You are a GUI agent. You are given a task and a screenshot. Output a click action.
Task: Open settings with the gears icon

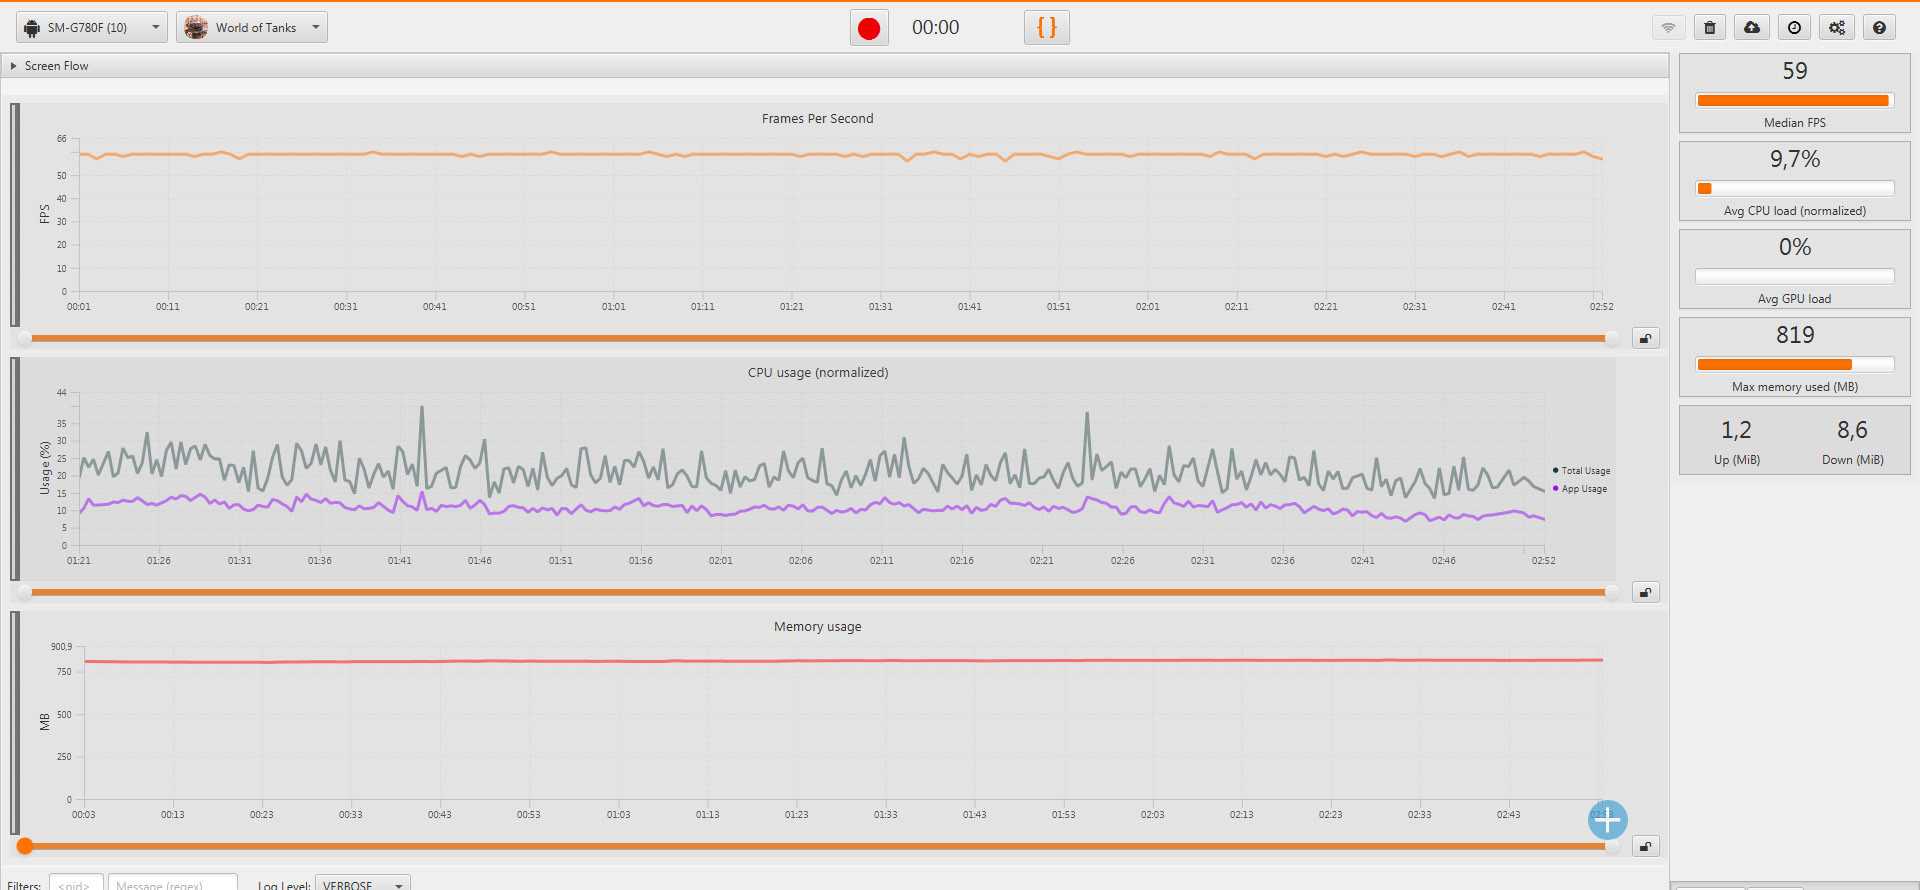[x=1837, y=28]
